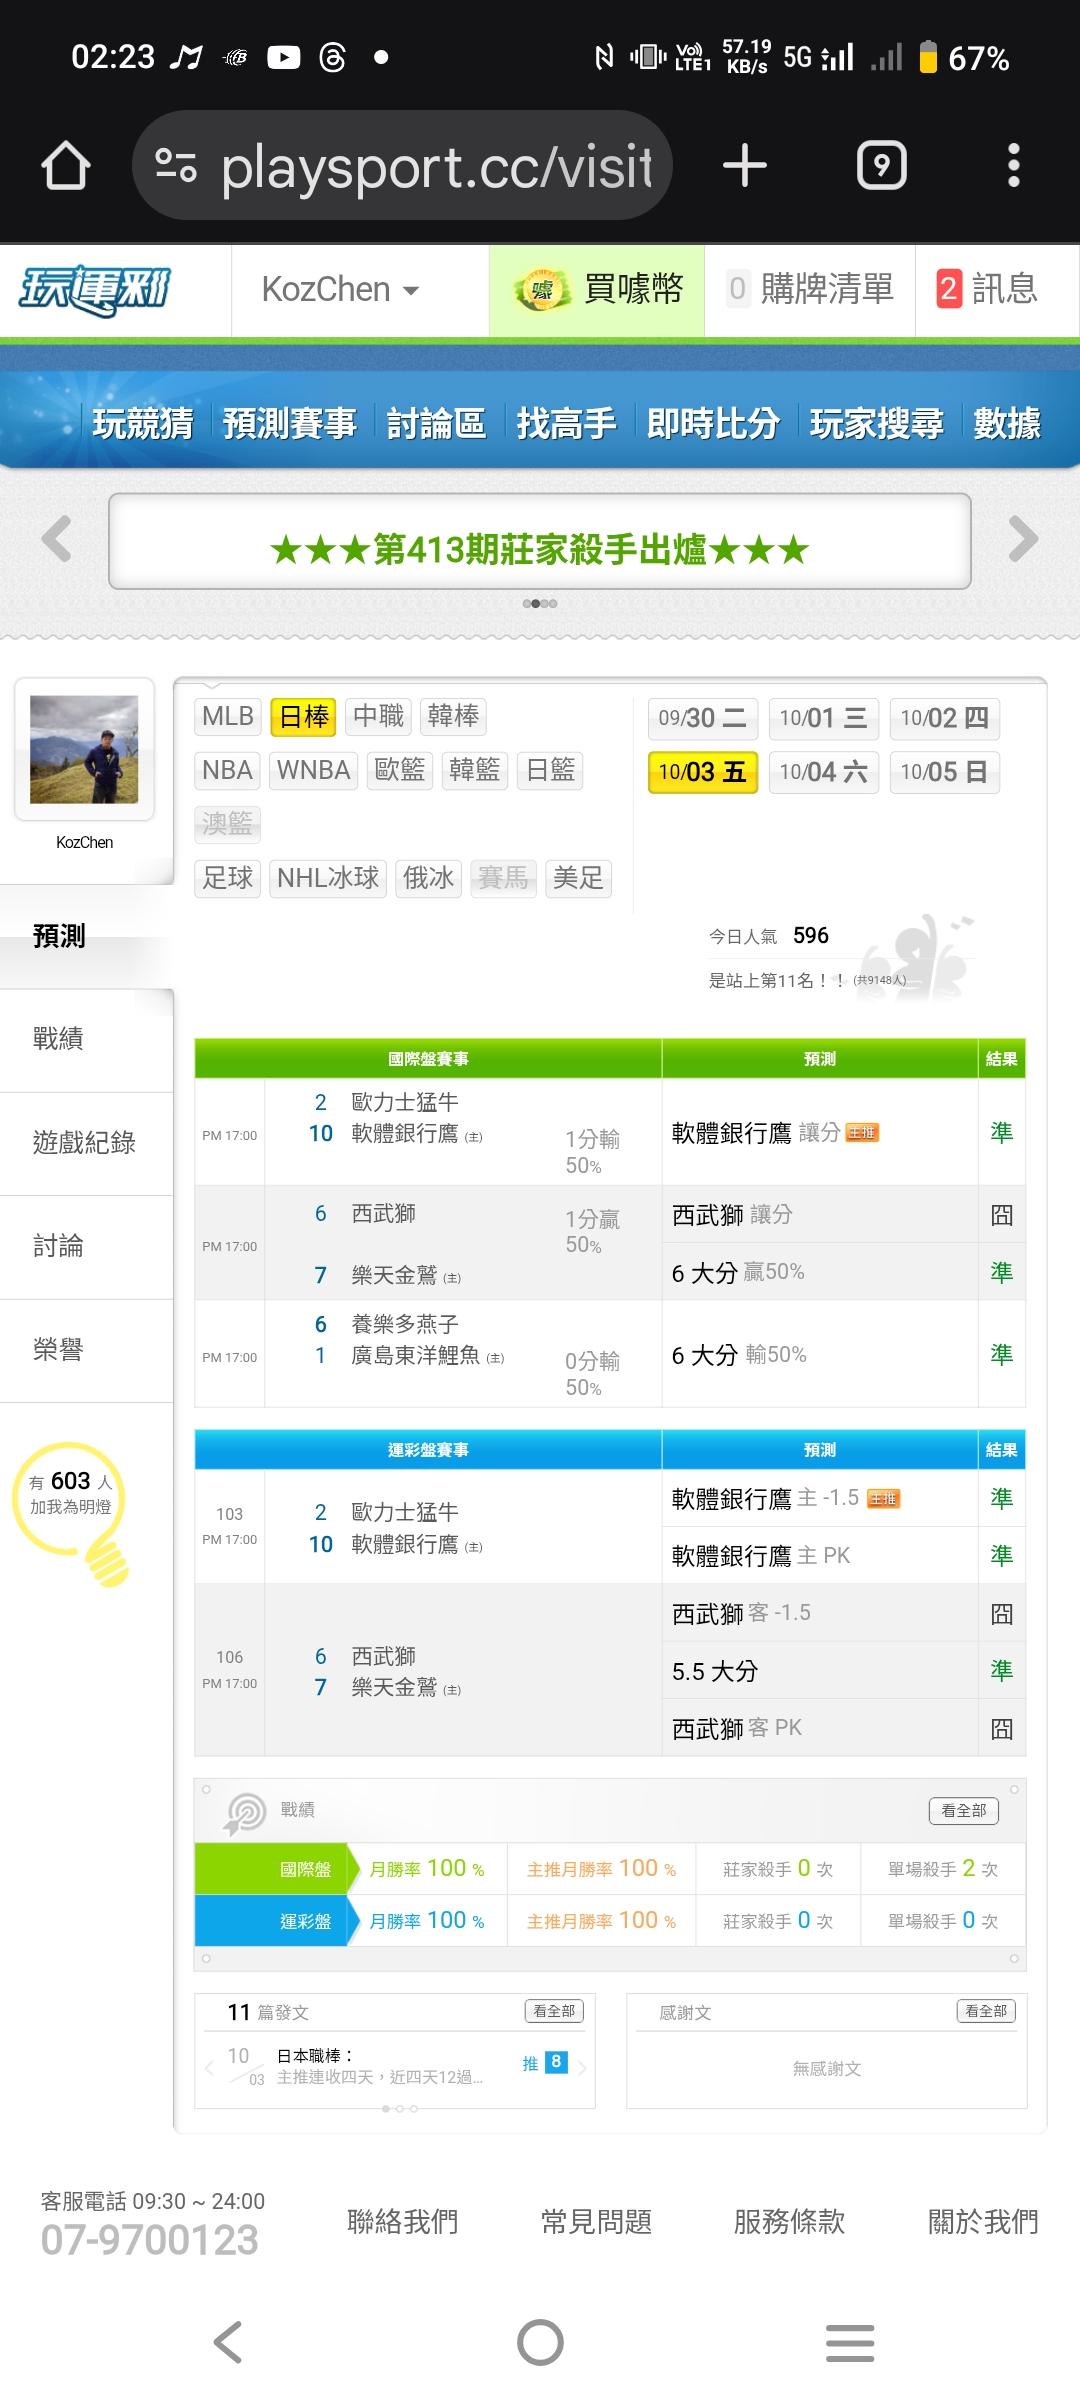Open the 日本職棒 post preview
The width and height of the screenshot is (1080, 2400).
(x=380, y=2066)
